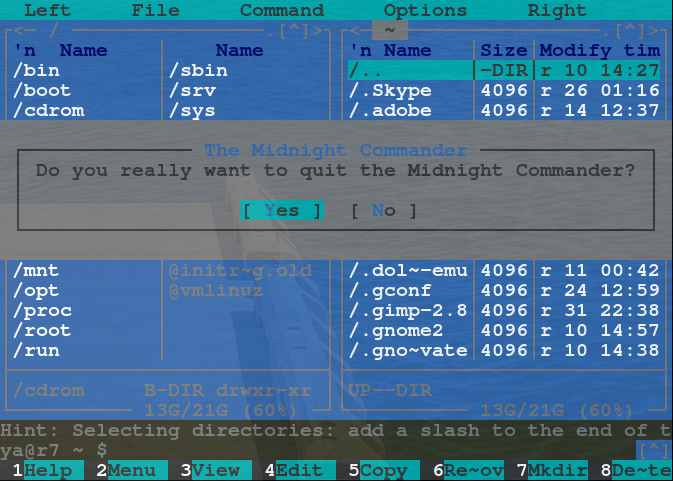The height and width of the screenshot is (481, 673).
Task: Confirm quitting with the Yes button
Action: (x=282, y=211)
